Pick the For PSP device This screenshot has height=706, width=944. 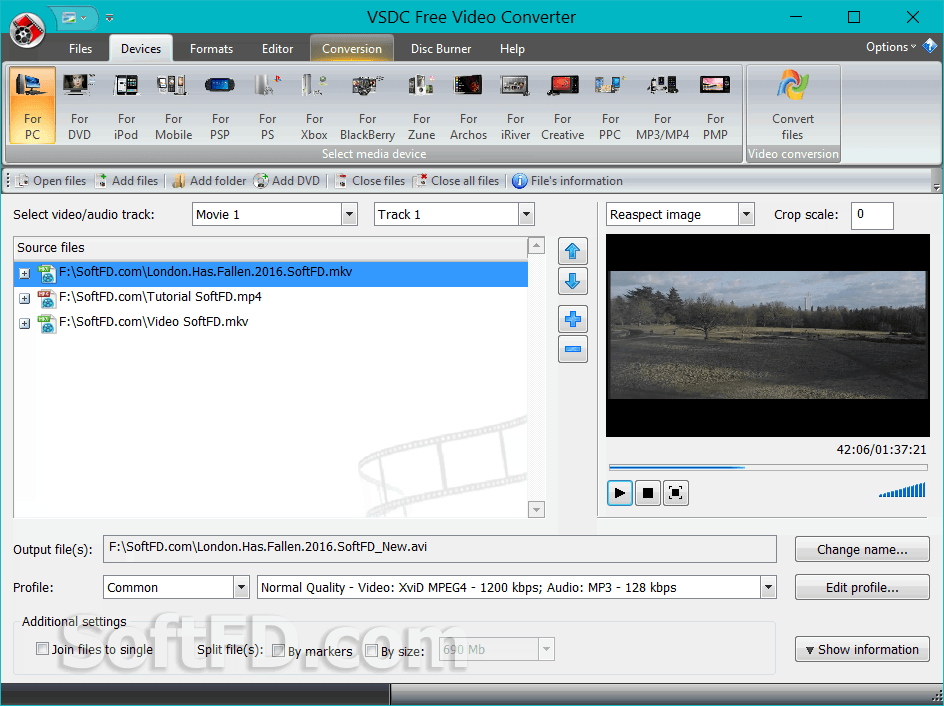click(x=220, y=105)
